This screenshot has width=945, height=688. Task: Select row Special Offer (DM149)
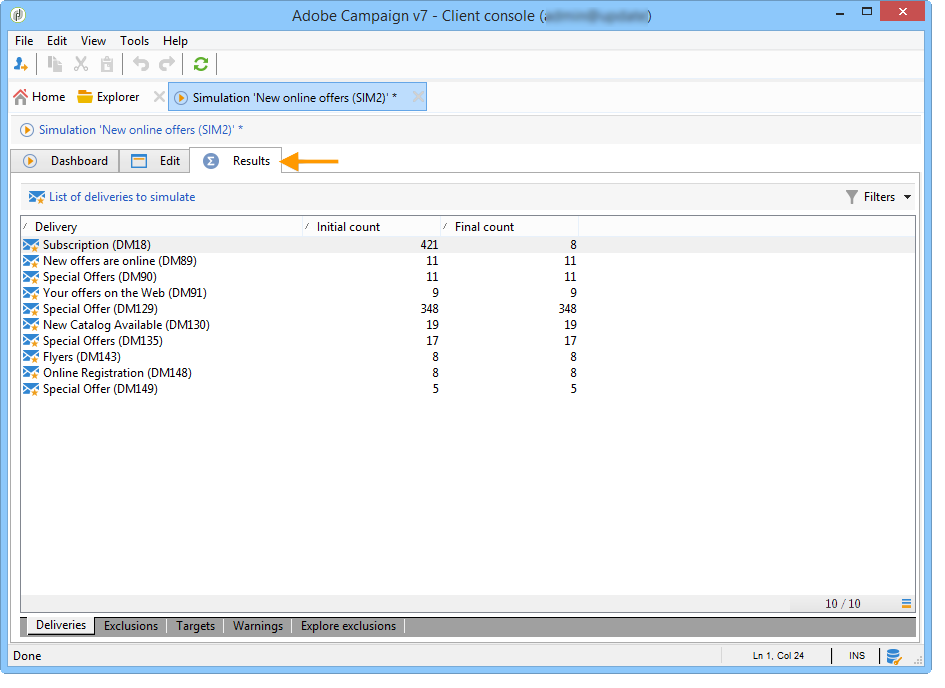tap(468, 390)
